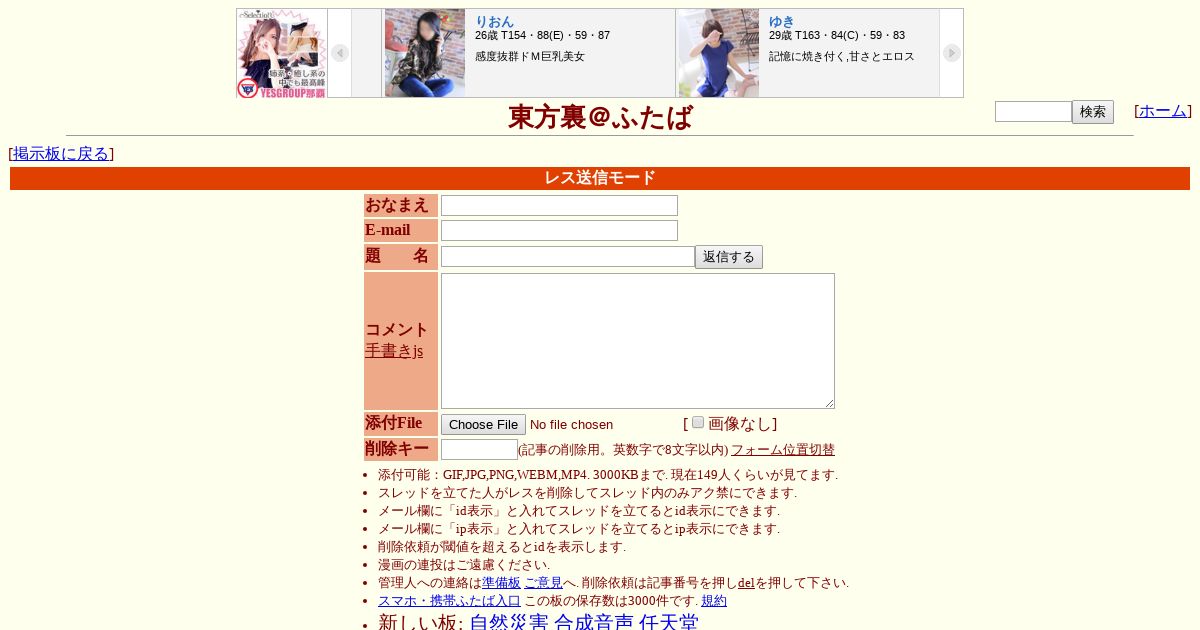Click りおん description 感度抜群ドM巨乳美女

click(530, 56)
